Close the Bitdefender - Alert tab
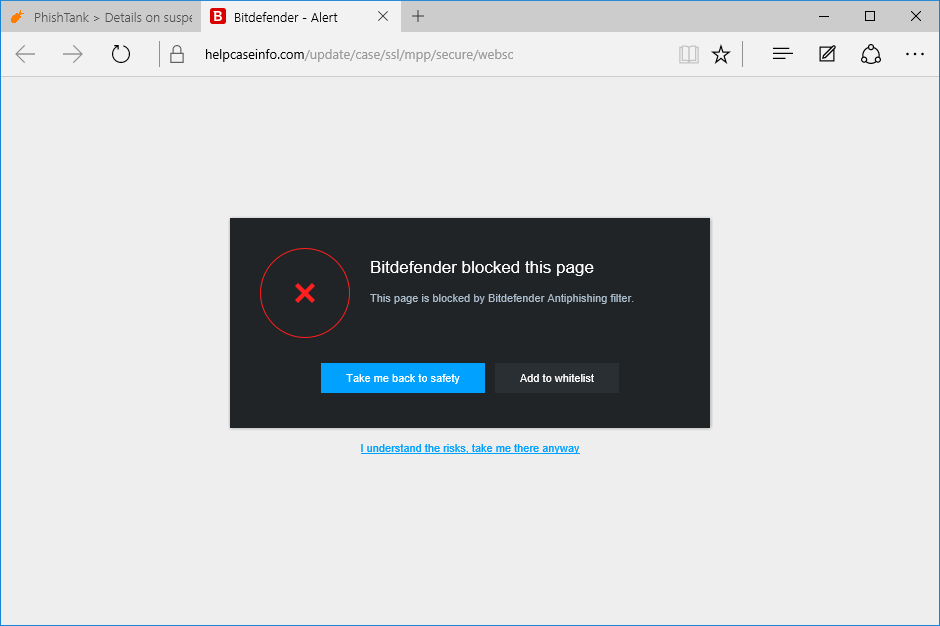The height and width of the screenshot is (626, 940). pos(382,16)
